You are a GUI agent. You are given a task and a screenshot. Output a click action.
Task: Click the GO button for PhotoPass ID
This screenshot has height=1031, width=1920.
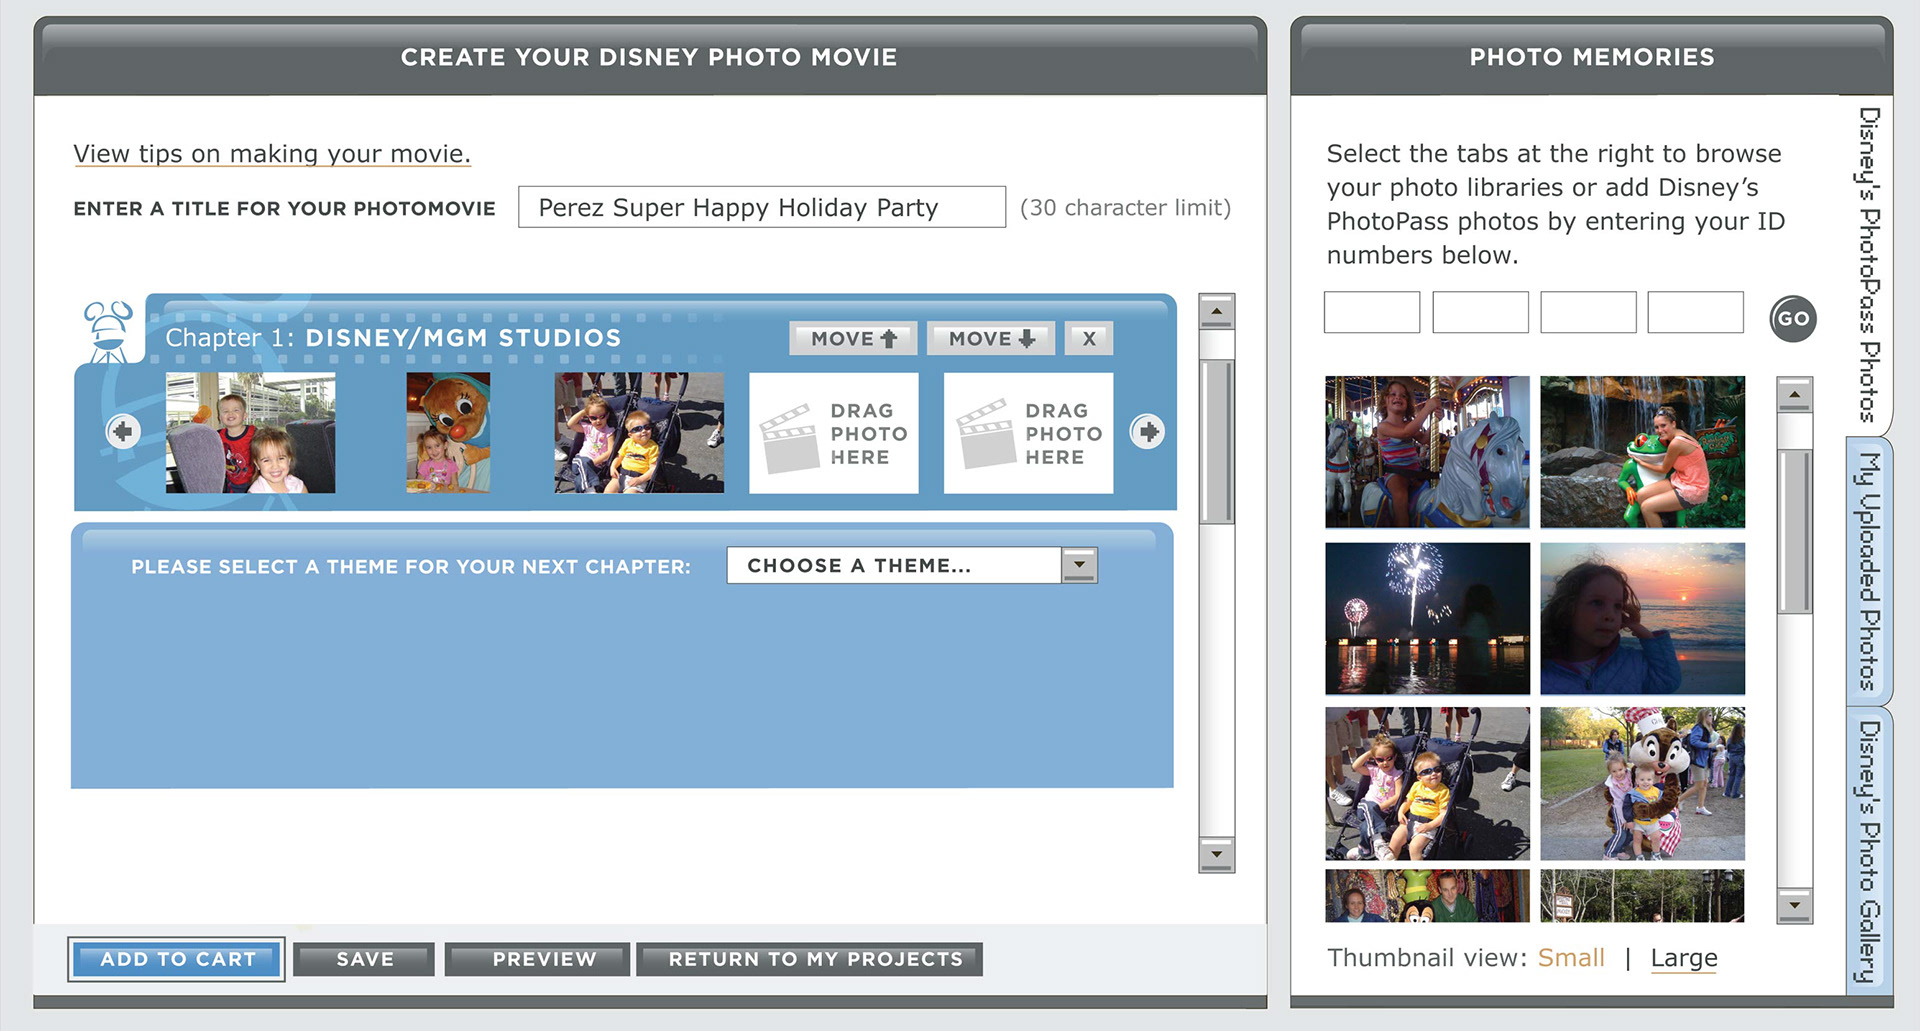coord(1793,319)
